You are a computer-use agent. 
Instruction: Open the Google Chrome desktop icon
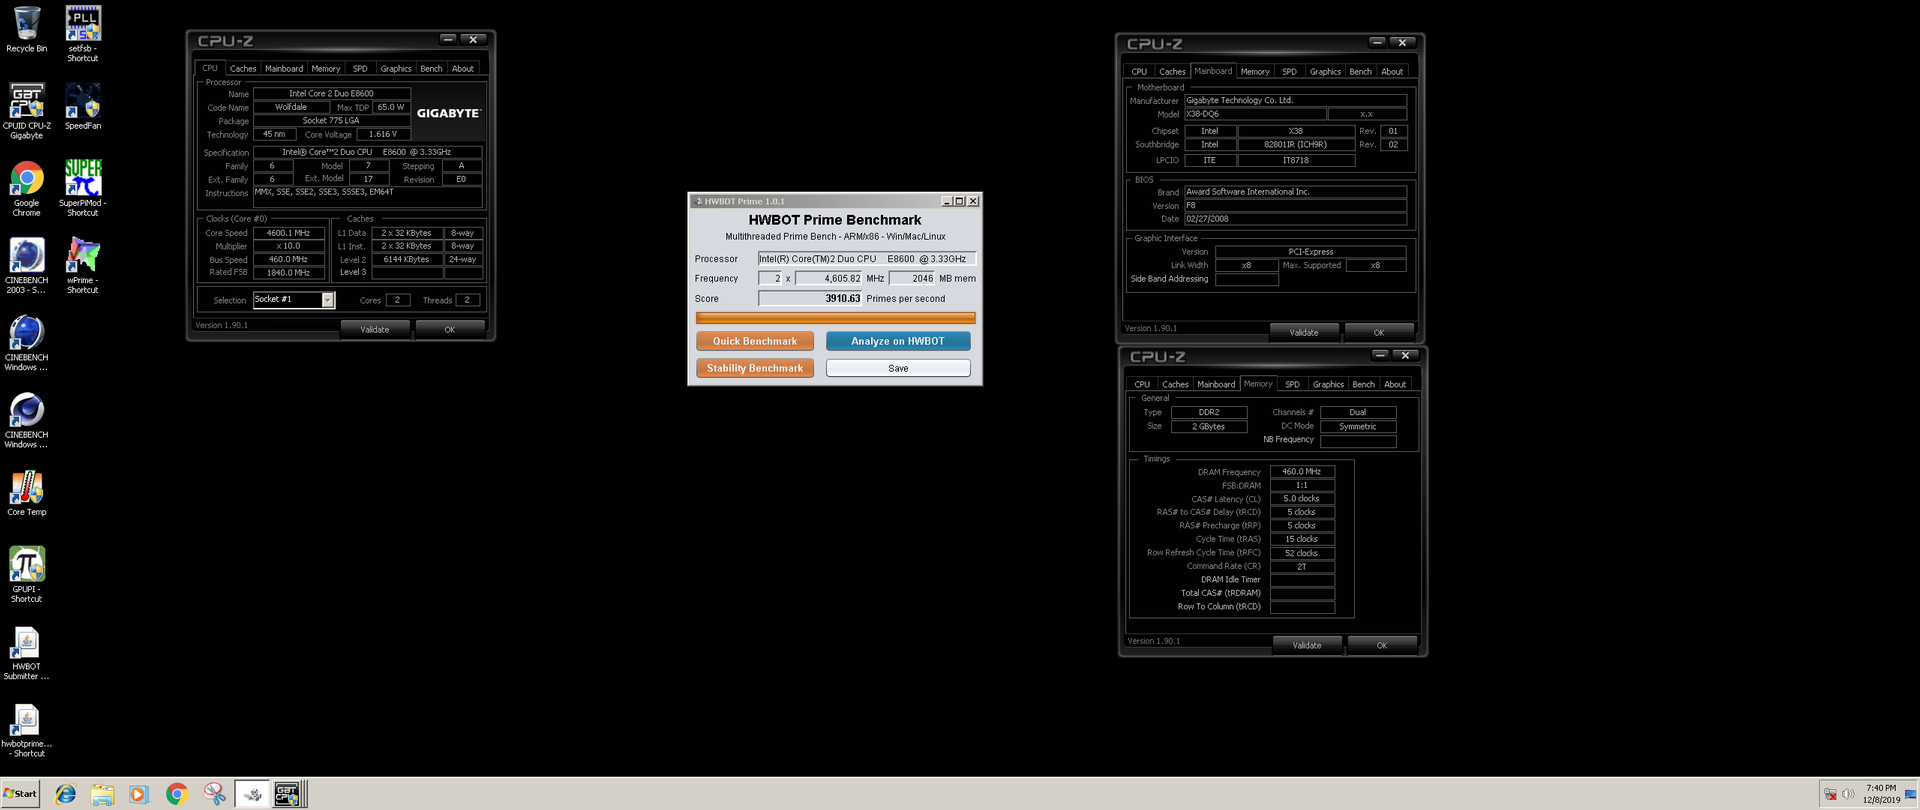point(27,189)
